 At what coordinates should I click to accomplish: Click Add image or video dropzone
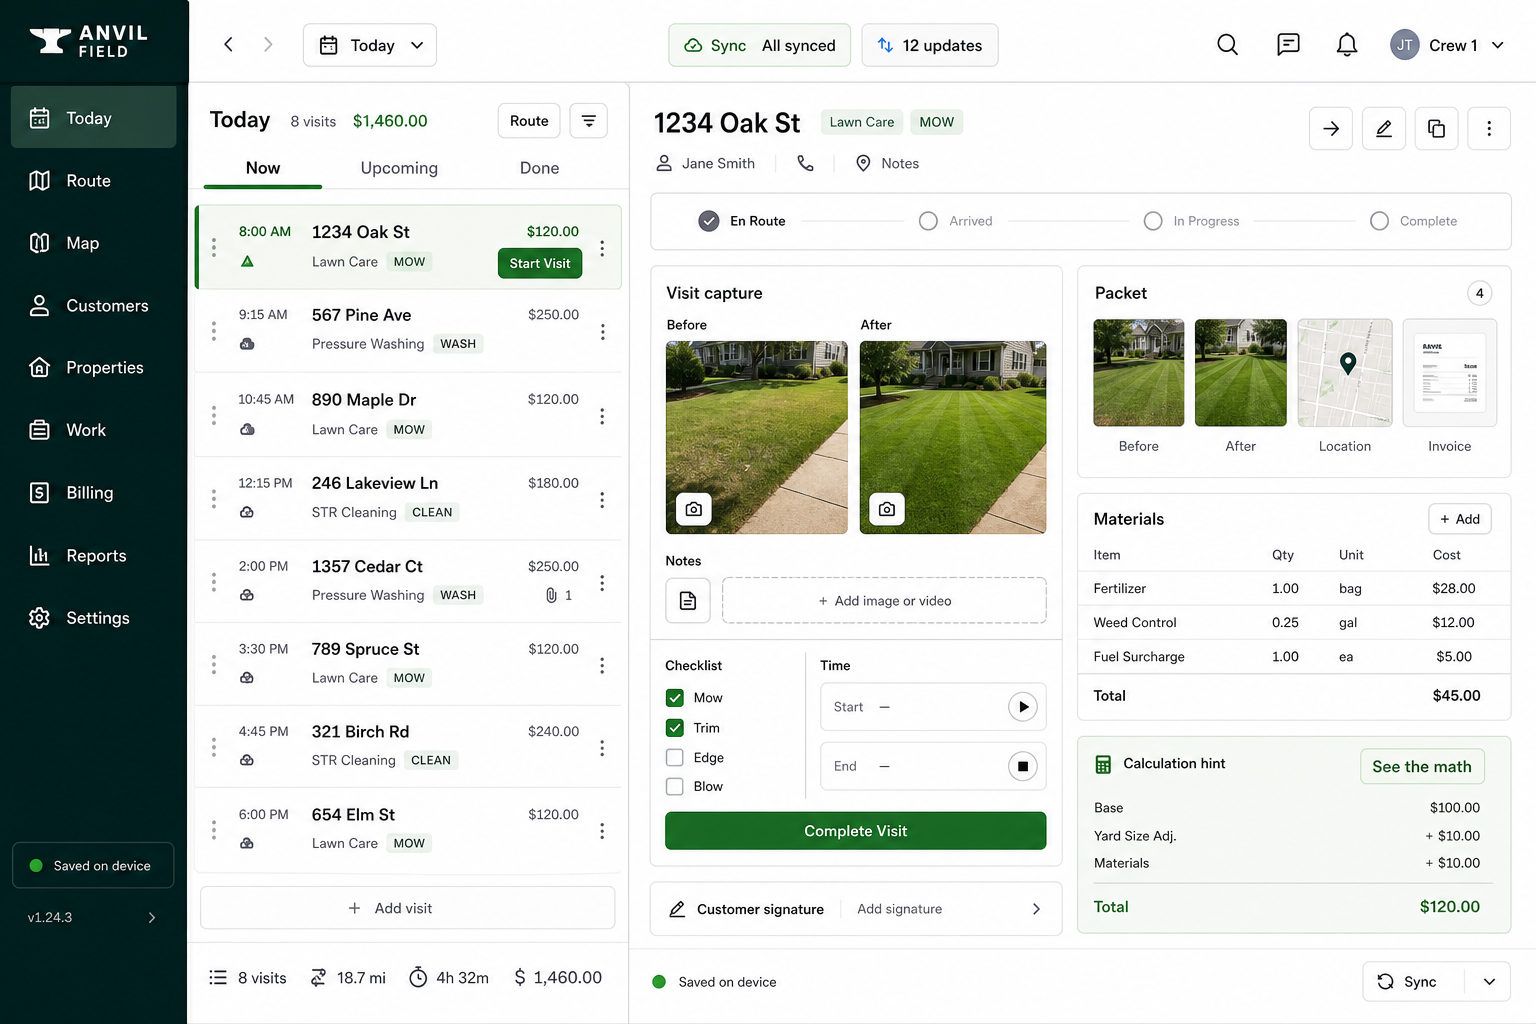(884, 601)
